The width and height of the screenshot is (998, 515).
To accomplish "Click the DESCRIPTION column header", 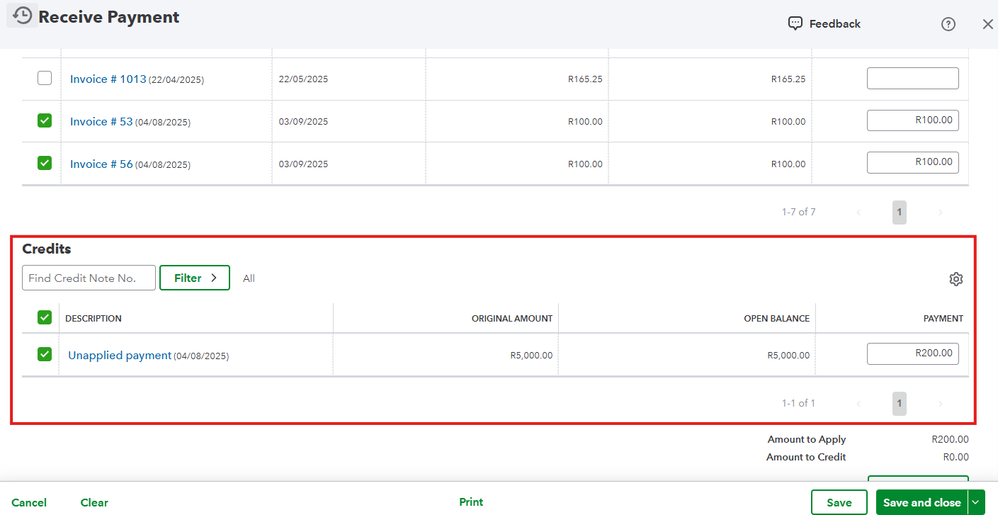I will click(94, 318).
